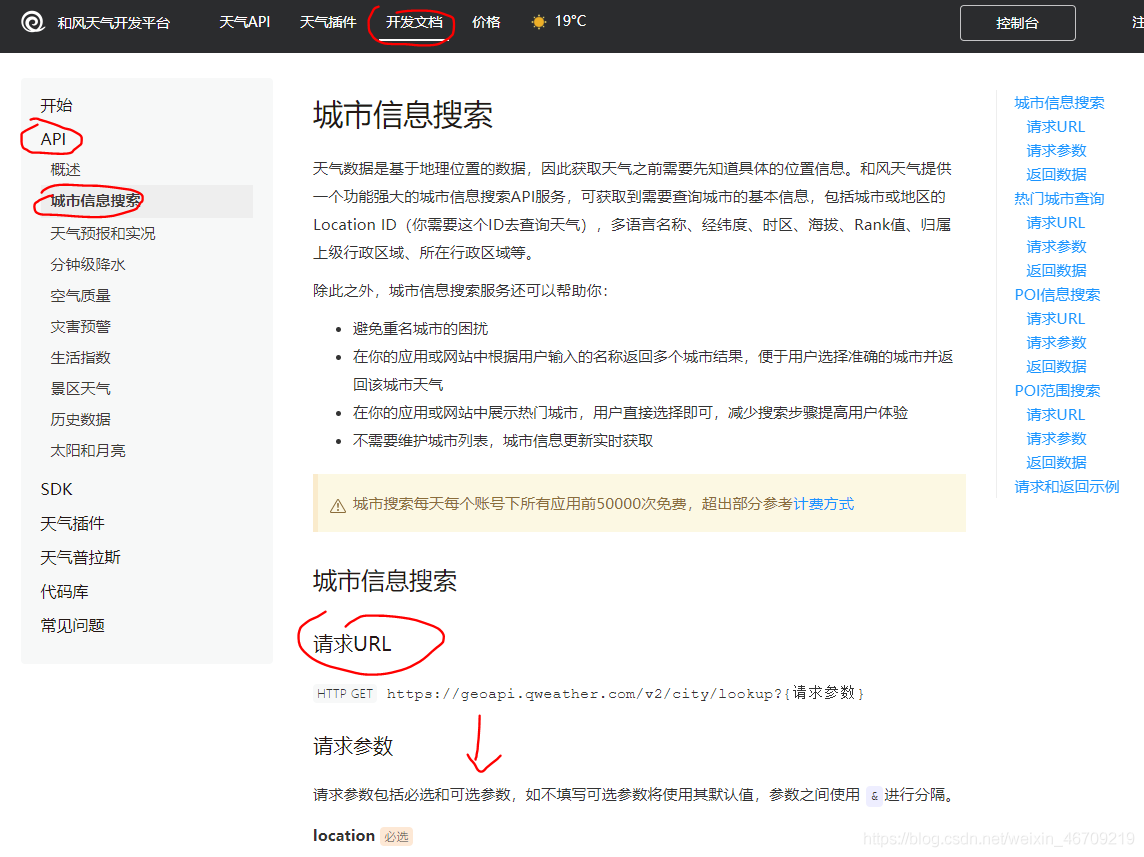Click the & separator code symbol
The height and width of the screenshot is (857, 1144).
[x=874, y=796]
